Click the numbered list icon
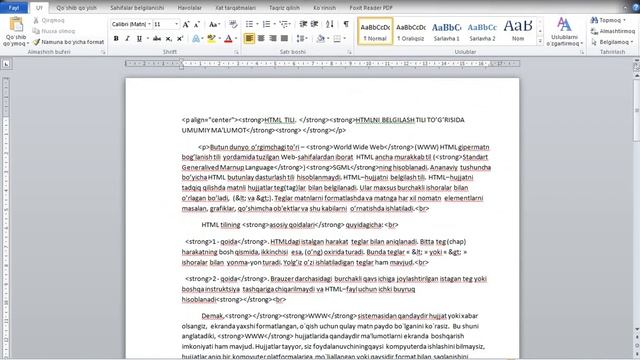 (x=266, y=24)
